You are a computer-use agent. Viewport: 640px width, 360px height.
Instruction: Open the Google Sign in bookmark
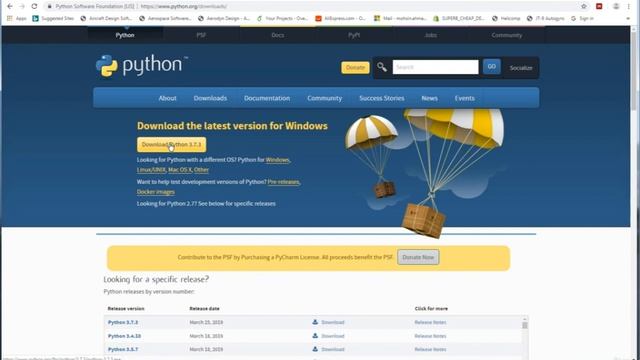582,18
